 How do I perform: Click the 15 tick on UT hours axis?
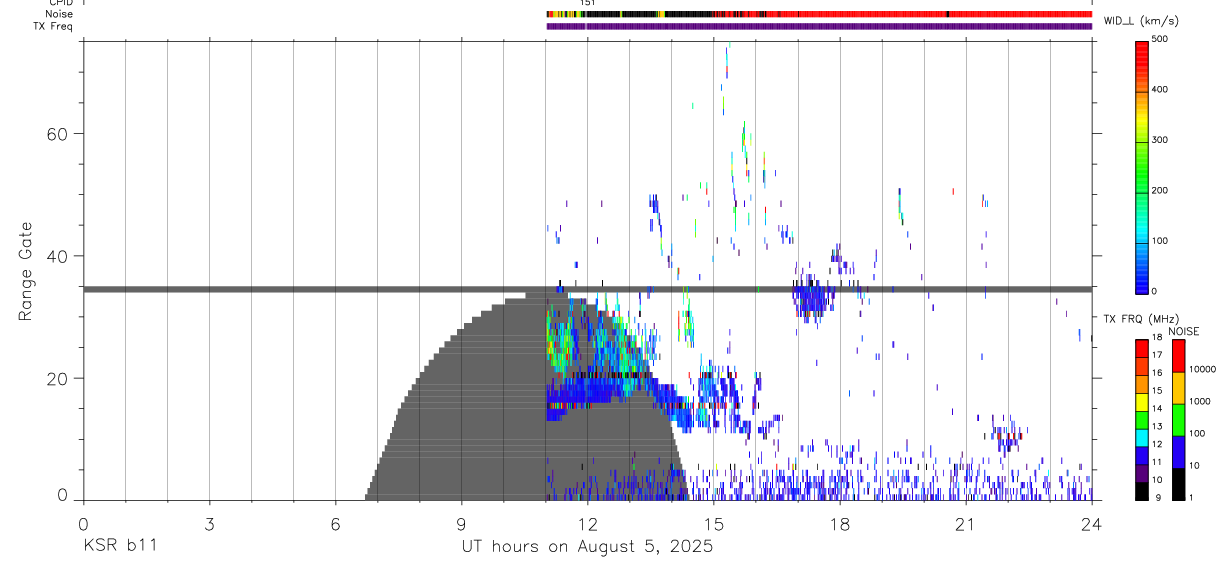[x=713, y=523]
